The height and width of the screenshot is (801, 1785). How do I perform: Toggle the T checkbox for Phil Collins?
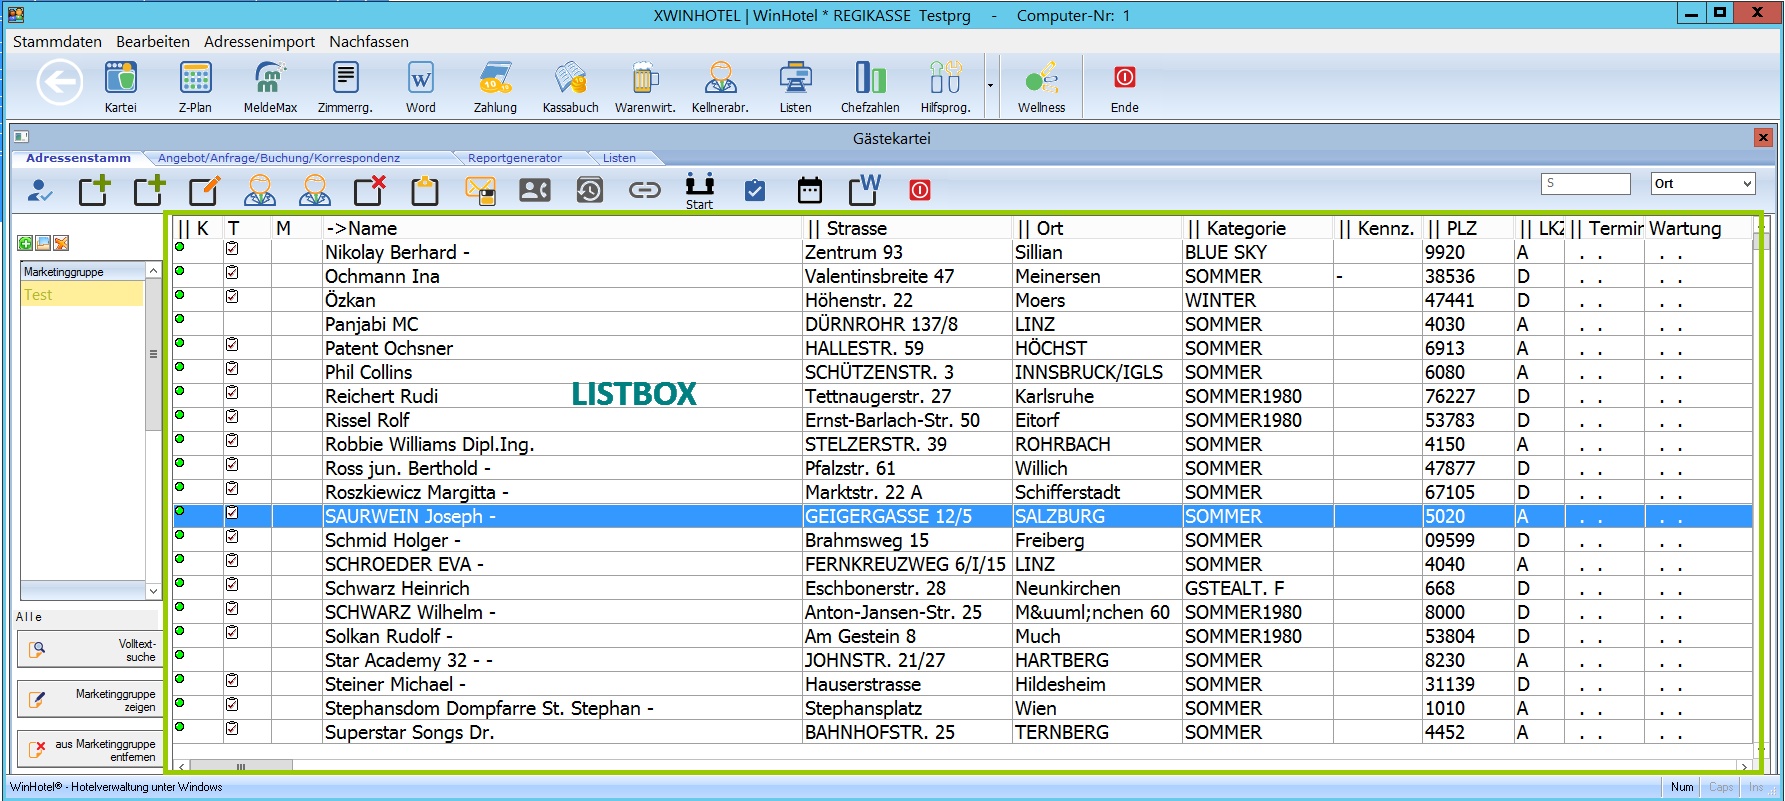tap(232, 368)
